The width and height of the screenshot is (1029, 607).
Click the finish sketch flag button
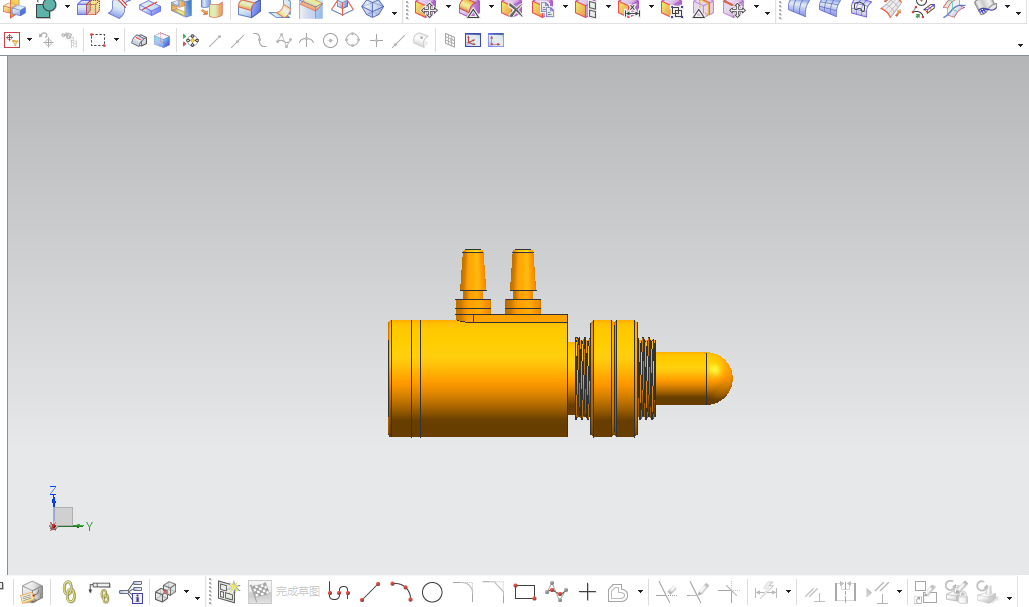(x=260, y=593)
